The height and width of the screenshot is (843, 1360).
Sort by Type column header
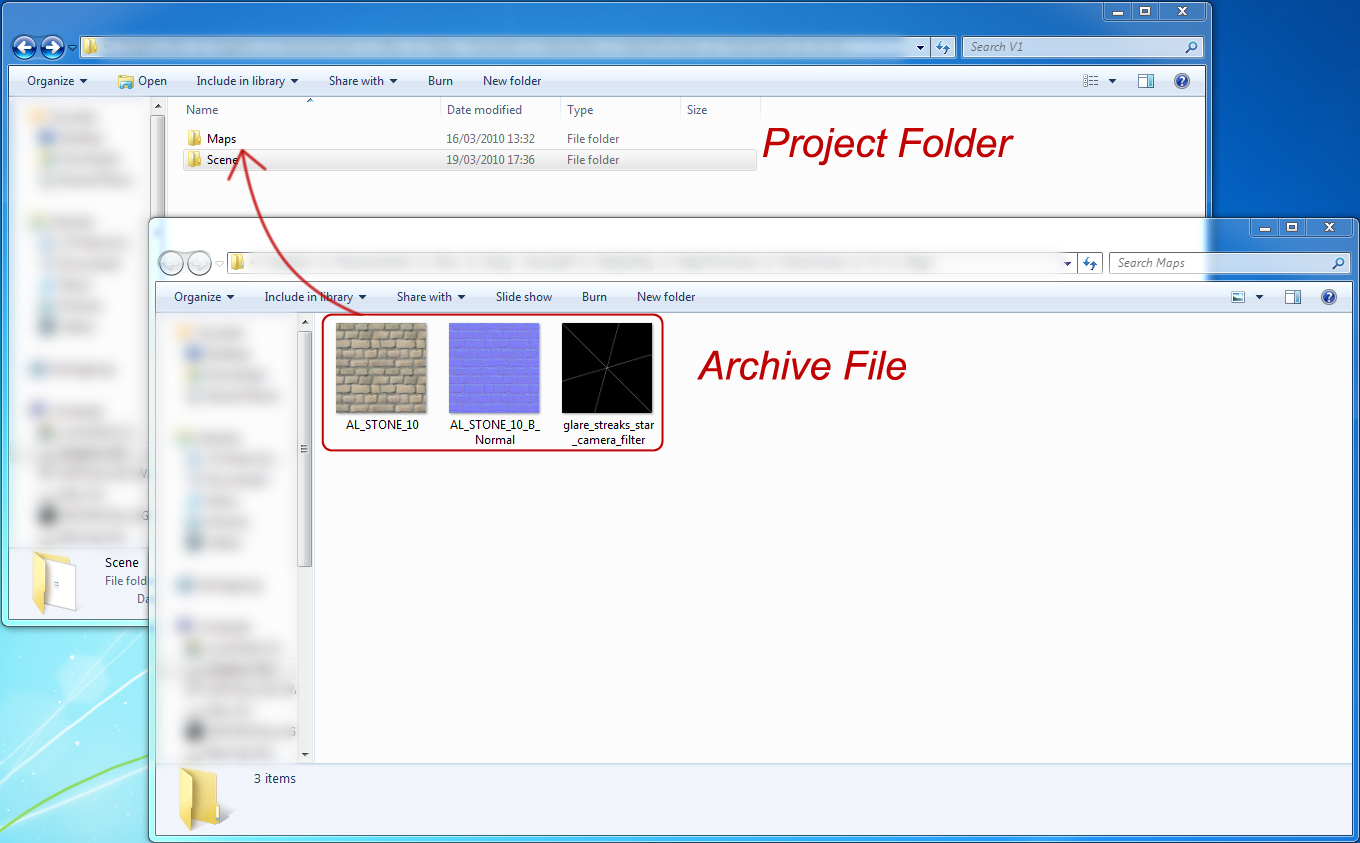[580, 110]
